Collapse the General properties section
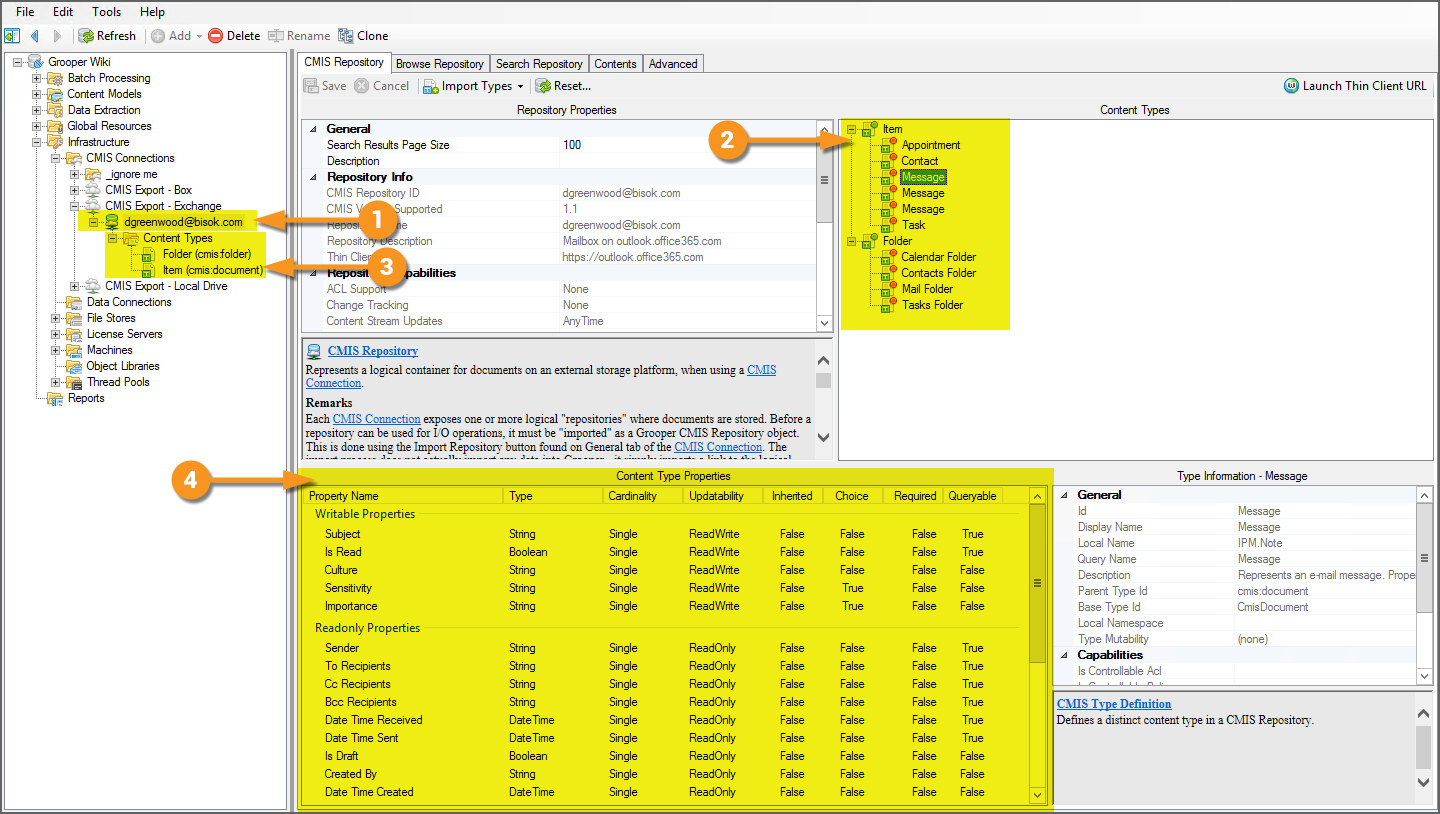This screenshot has width=1440, height=814. (x=313, y=129)
